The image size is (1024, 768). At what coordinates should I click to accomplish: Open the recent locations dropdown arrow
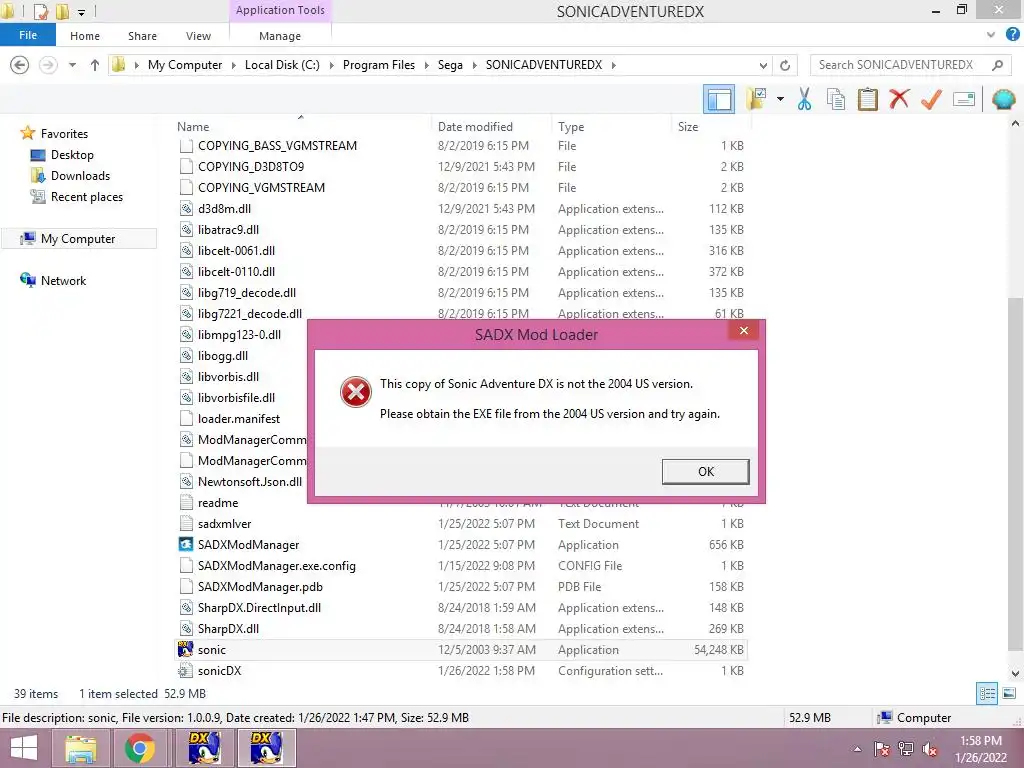(x=72, y=65)
